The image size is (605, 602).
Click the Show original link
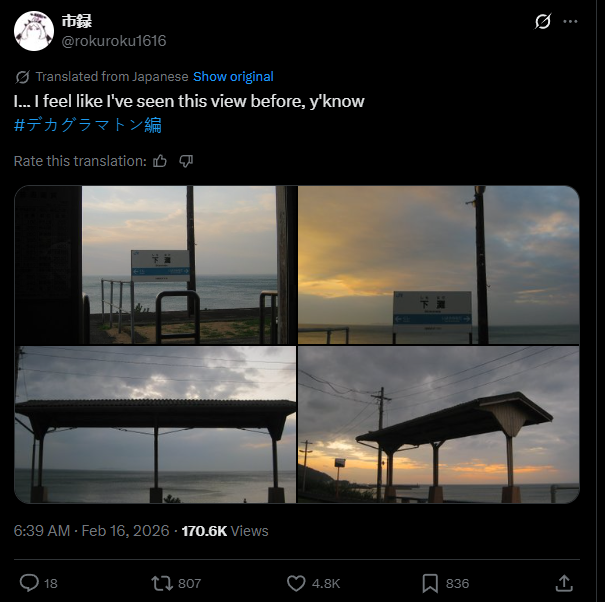[x=233, y=77]
